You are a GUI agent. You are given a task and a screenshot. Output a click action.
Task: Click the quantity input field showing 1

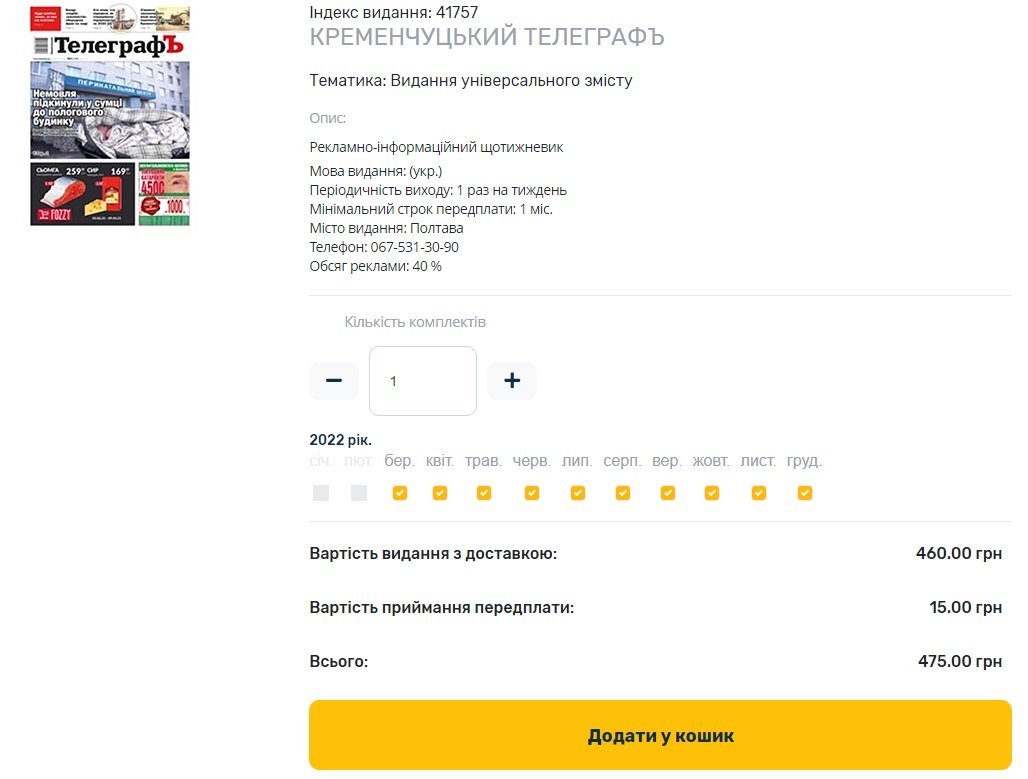(423, 381)
